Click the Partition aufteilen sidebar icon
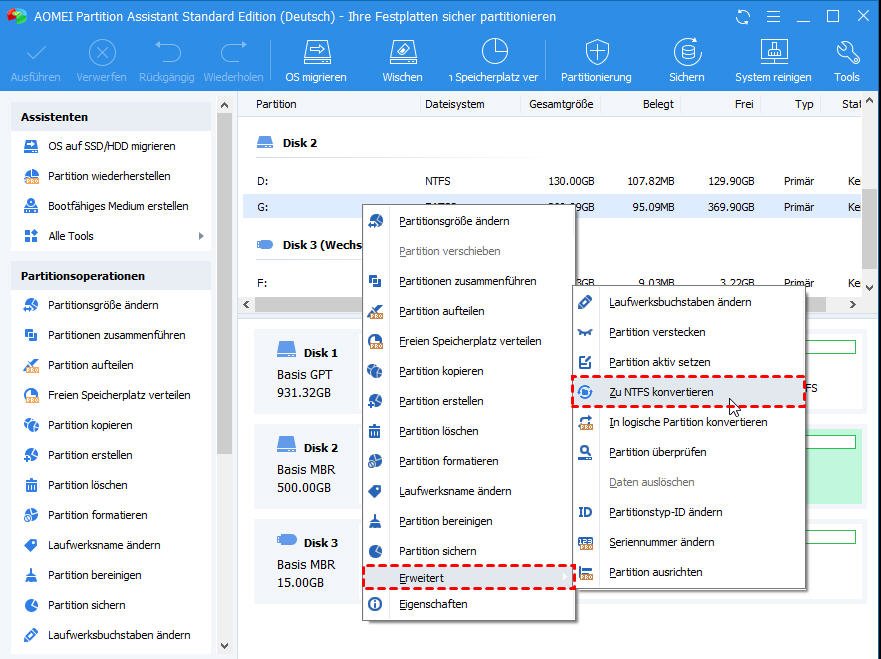This screenshot has width=881, height=659. 31,365
